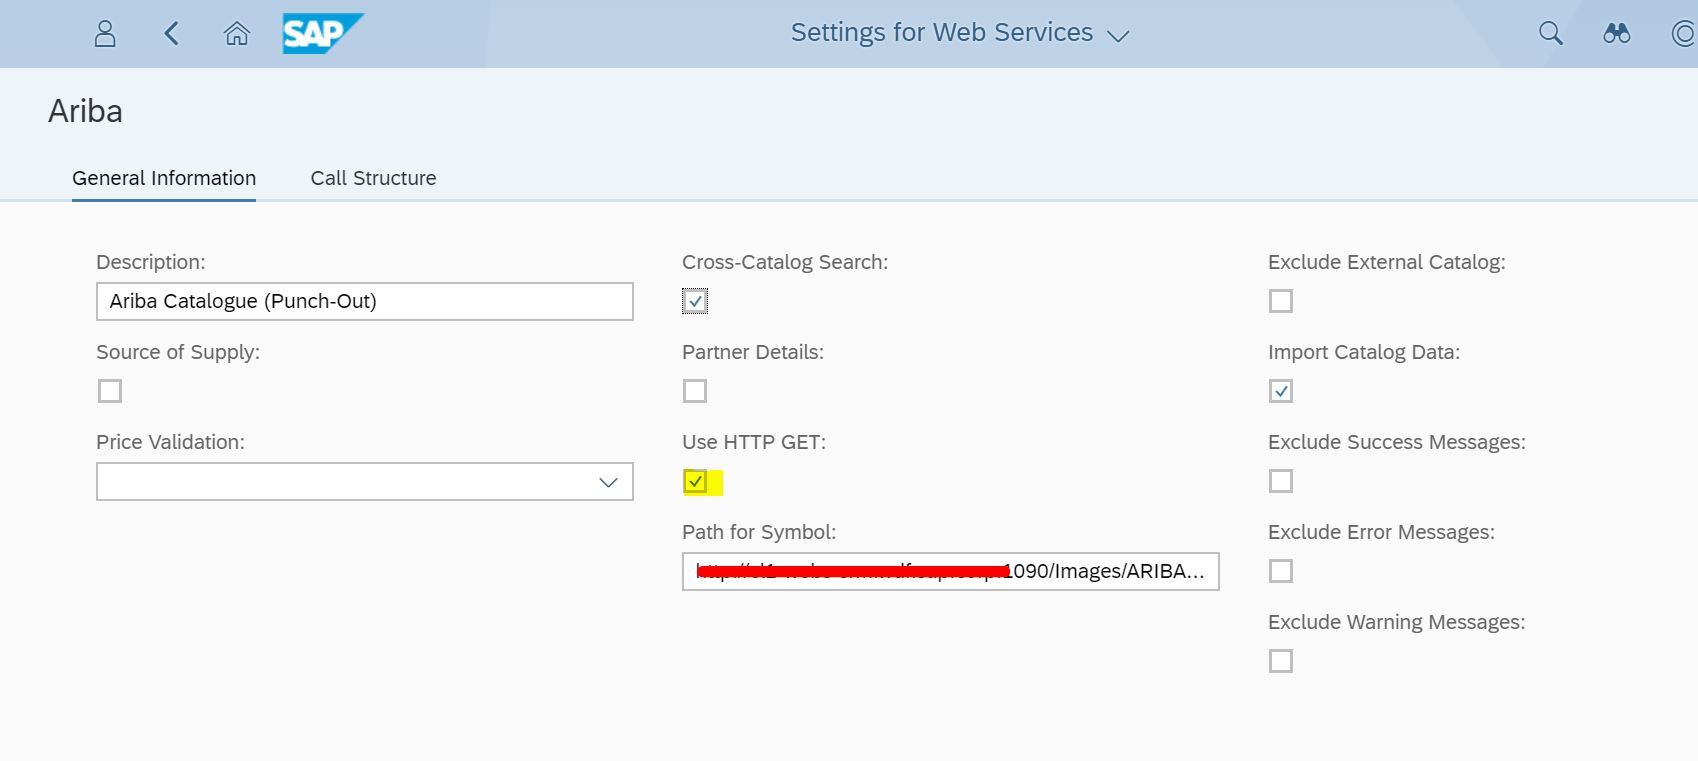1698x761 pixels.
Task: Enable the Exclude Success Messages checkbox
Action: coord(1281,481)
